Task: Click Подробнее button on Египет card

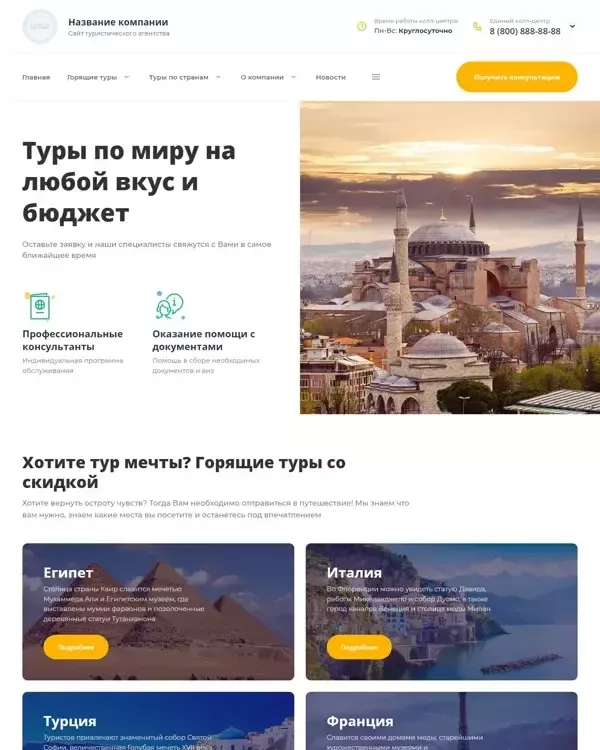Action: click(76, 647)
